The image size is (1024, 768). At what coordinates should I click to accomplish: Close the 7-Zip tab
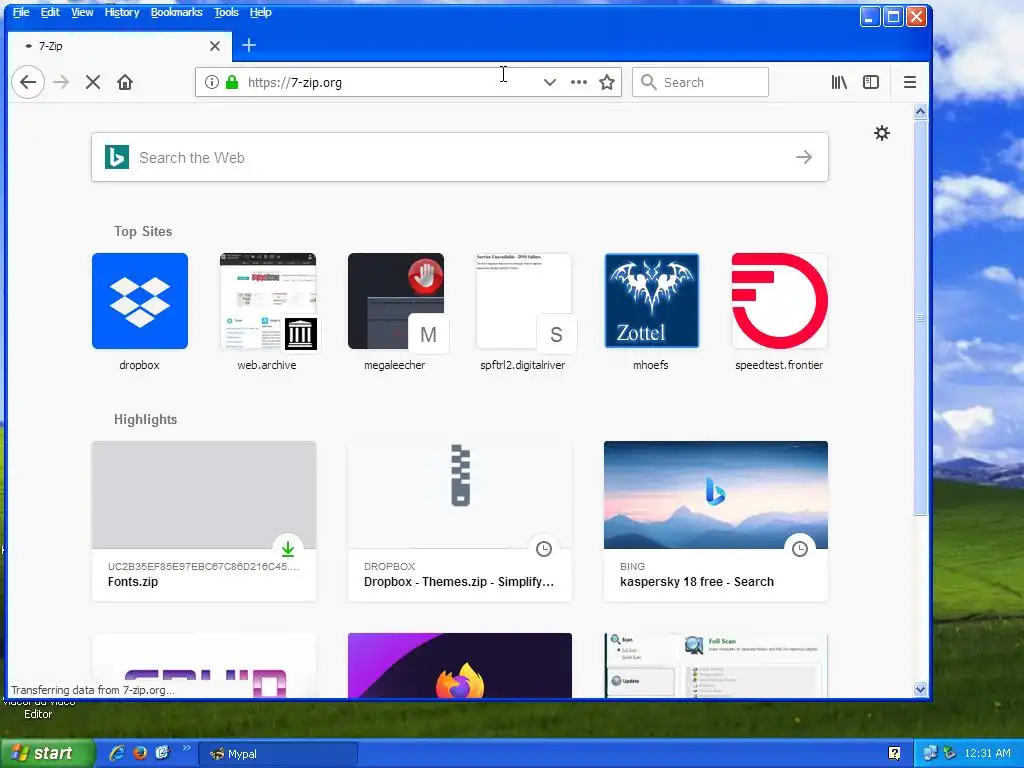215,46
